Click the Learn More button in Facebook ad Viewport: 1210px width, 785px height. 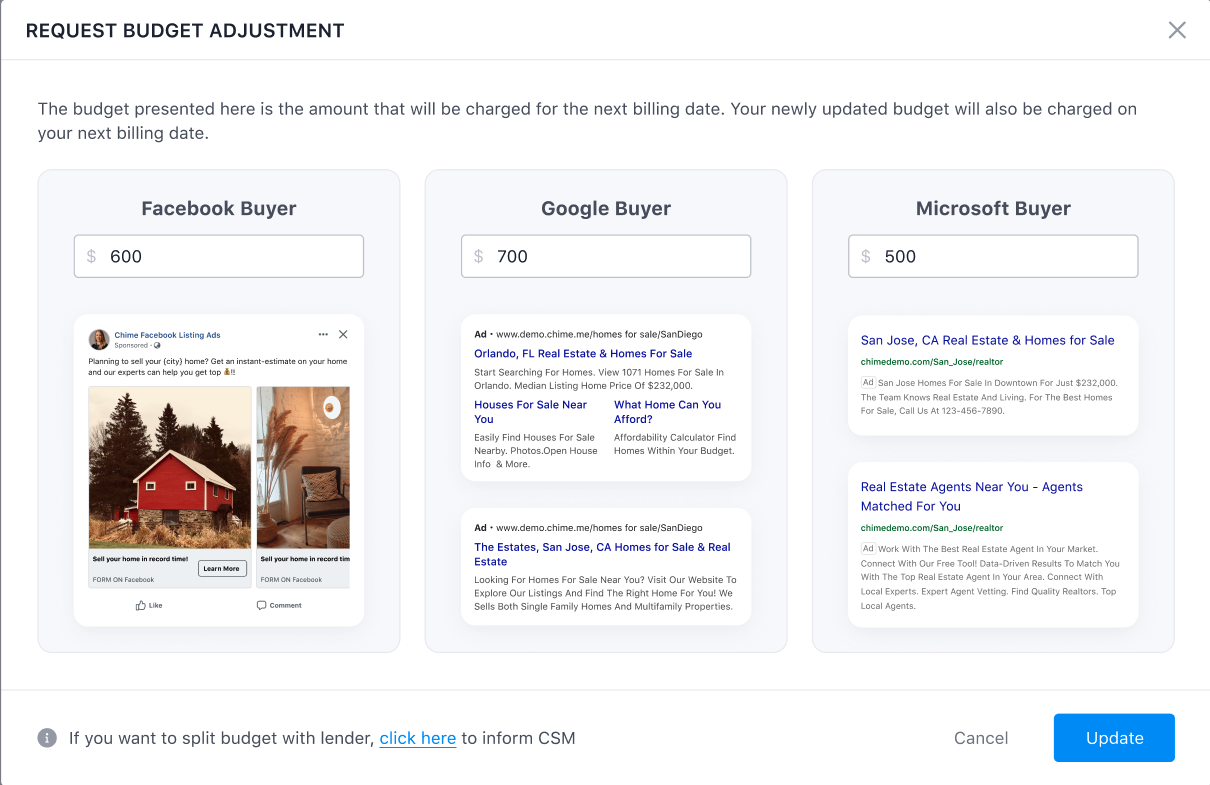pos(221,568)
